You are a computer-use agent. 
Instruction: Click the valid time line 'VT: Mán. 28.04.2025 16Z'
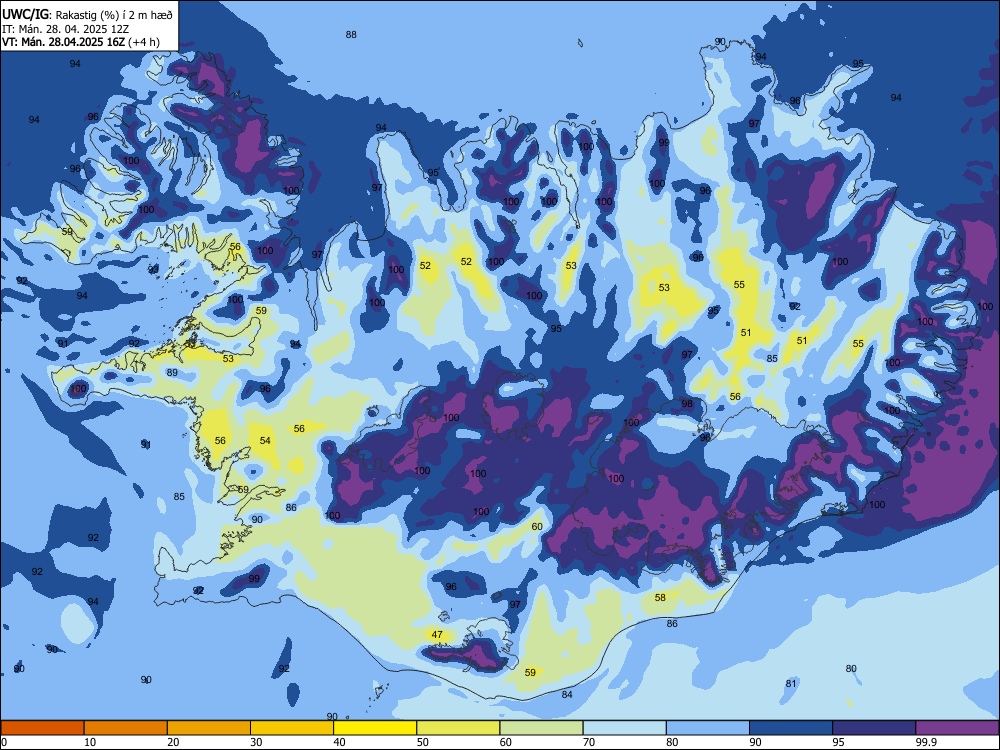pyautogui.click(x=64, y=42)
